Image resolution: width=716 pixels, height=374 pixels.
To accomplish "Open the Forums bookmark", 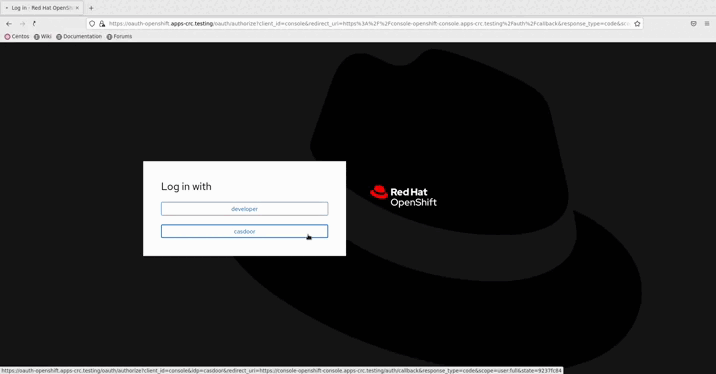I will tap(119, 37).
